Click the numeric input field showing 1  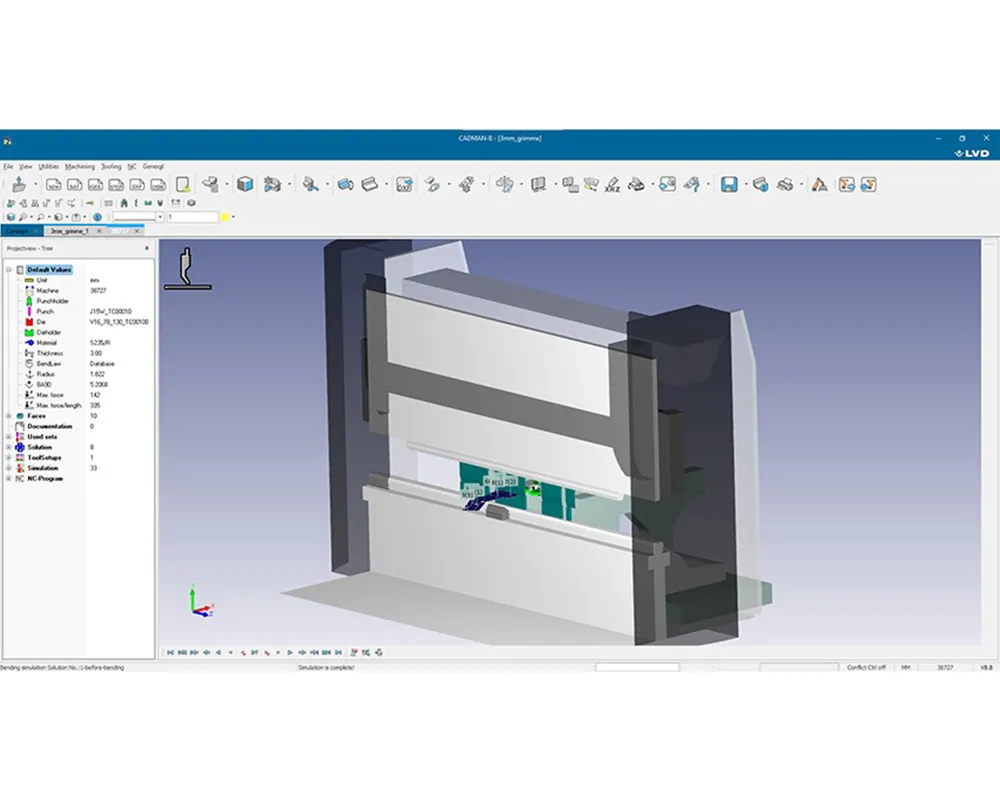[x=192, y=217]
